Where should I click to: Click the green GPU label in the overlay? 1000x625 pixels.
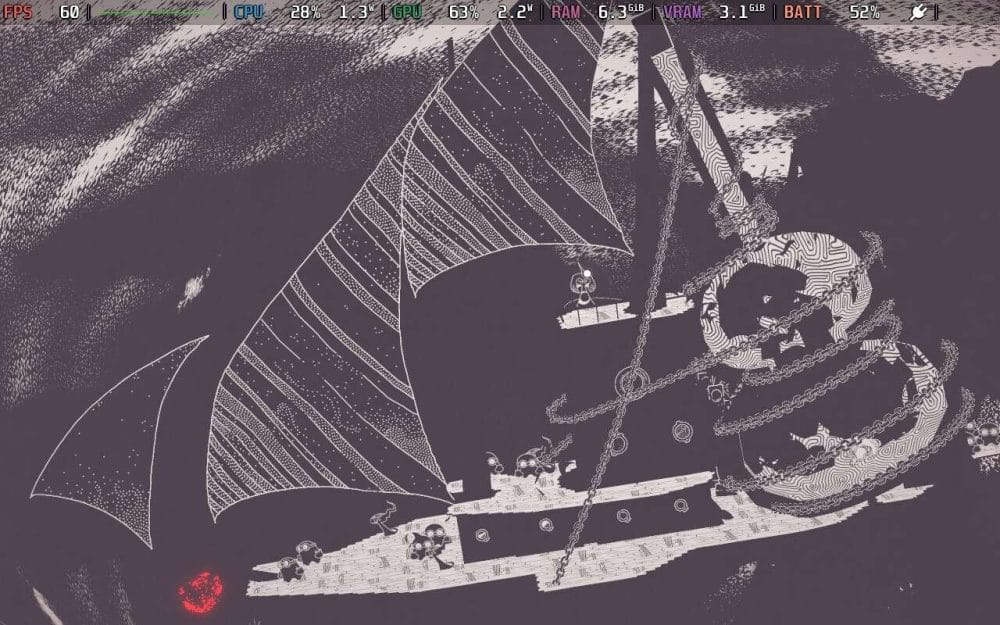[407, 12]
